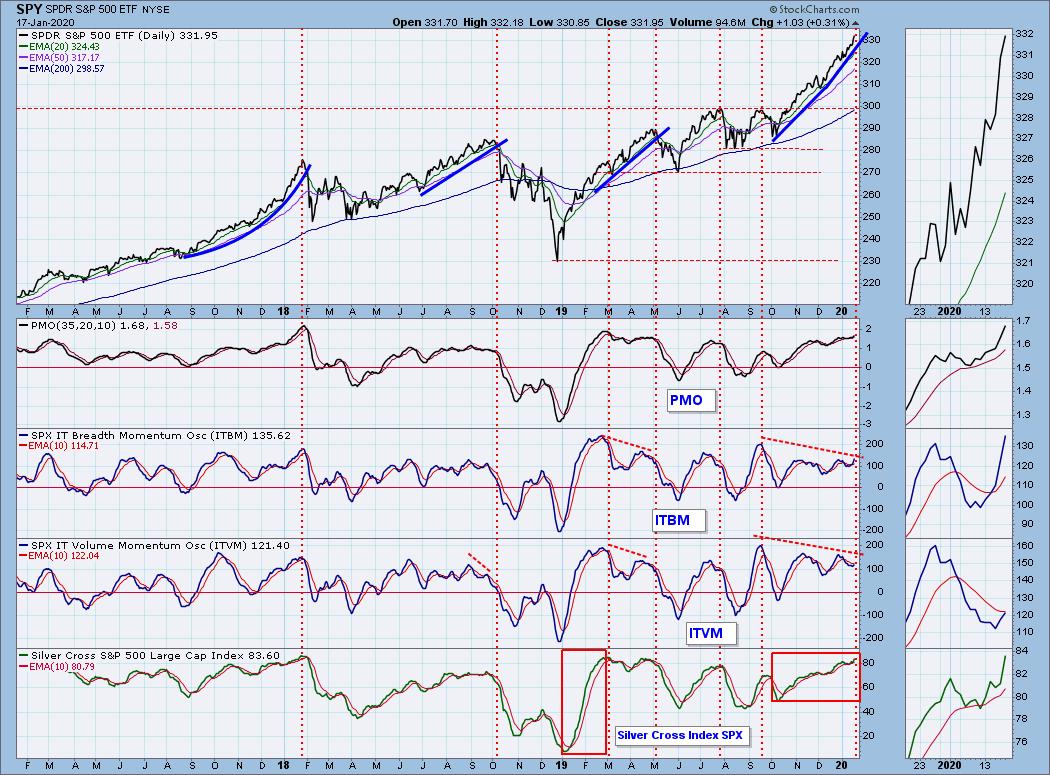Select the boxed ITBM annotation label
Image resolution: width=1050 pixels, height=775 pixels.
(x=678, y=520)
